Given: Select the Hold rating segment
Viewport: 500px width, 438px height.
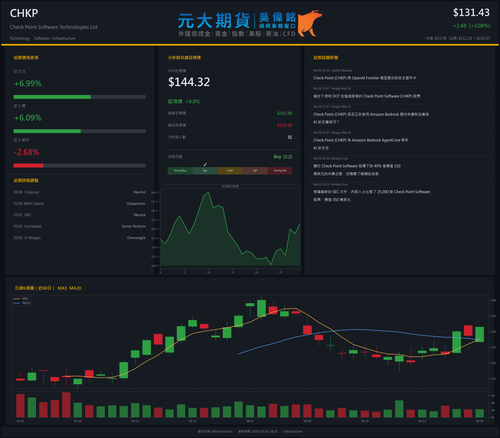Looking at the screenshot, I should click(230, 171).
